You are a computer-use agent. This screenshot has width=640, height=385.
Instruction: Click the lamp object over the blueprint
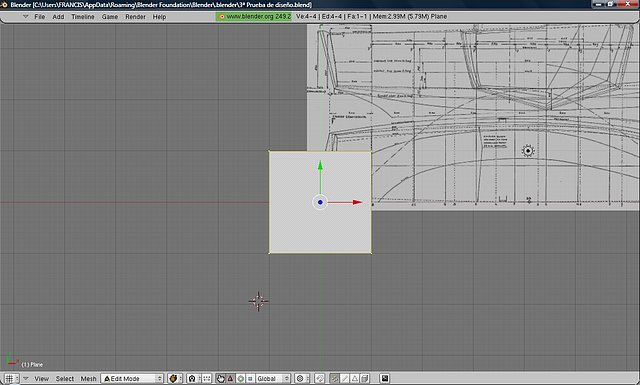(x=528, y=151)
